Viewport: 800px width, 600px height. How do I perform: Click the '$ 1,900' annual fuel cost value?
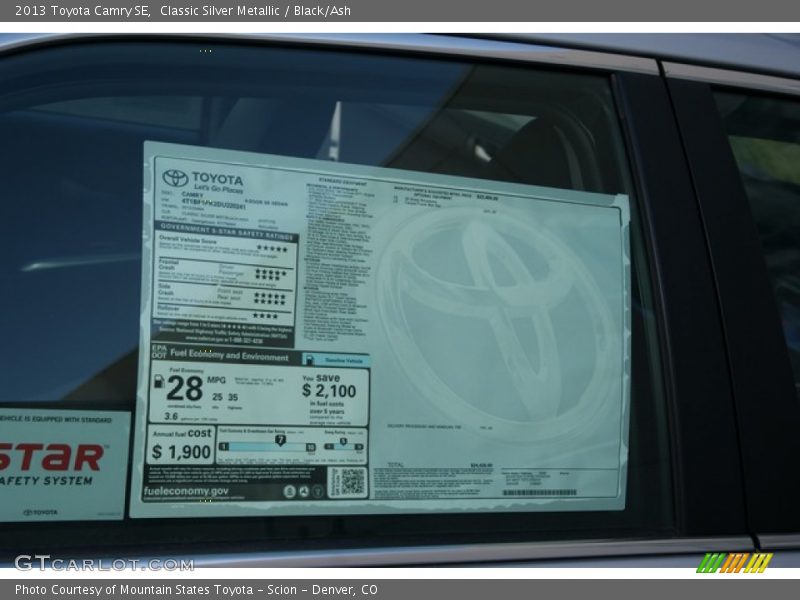click(x=181, y=452)
